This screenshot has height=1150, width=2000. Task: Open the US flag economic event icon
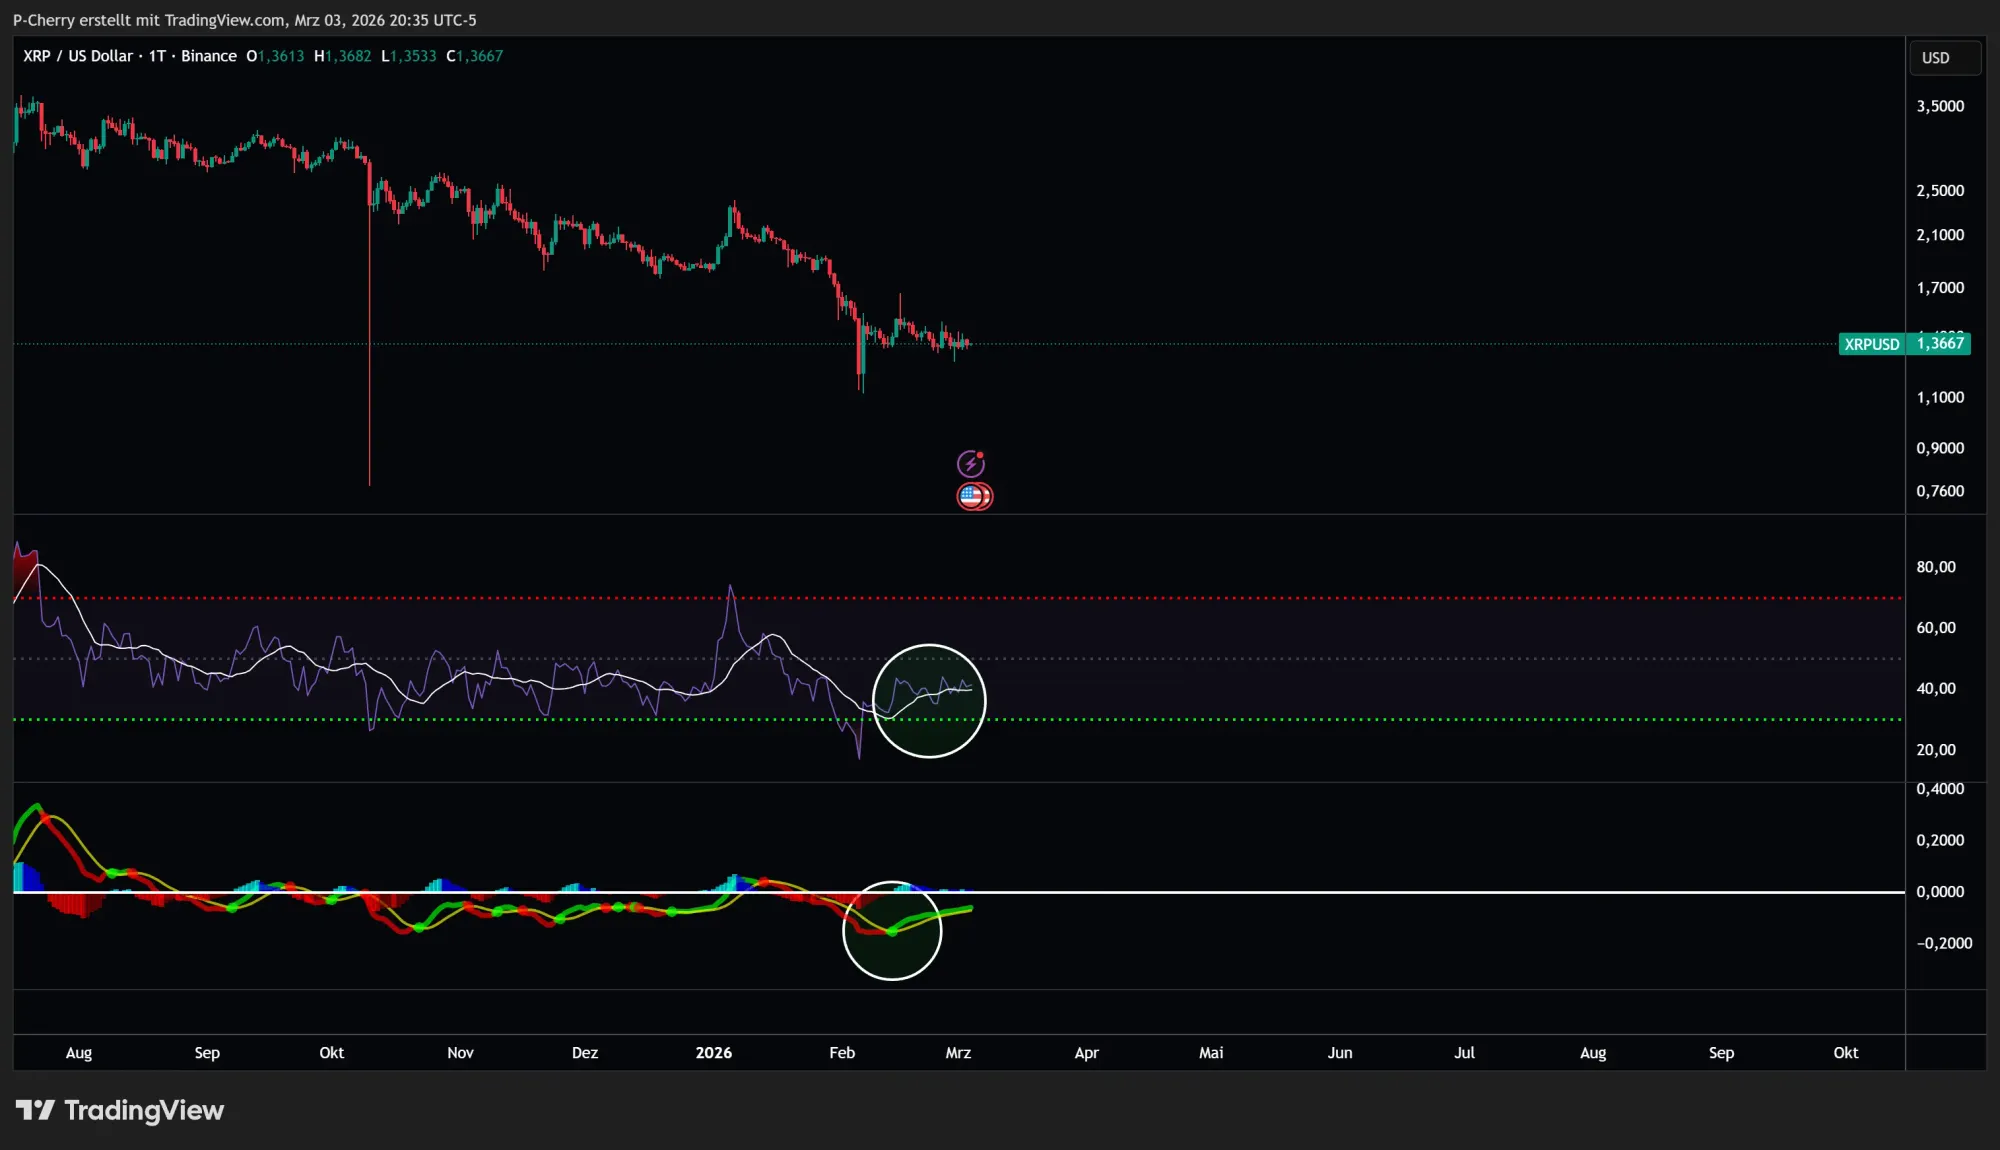(x=969, y=495)
